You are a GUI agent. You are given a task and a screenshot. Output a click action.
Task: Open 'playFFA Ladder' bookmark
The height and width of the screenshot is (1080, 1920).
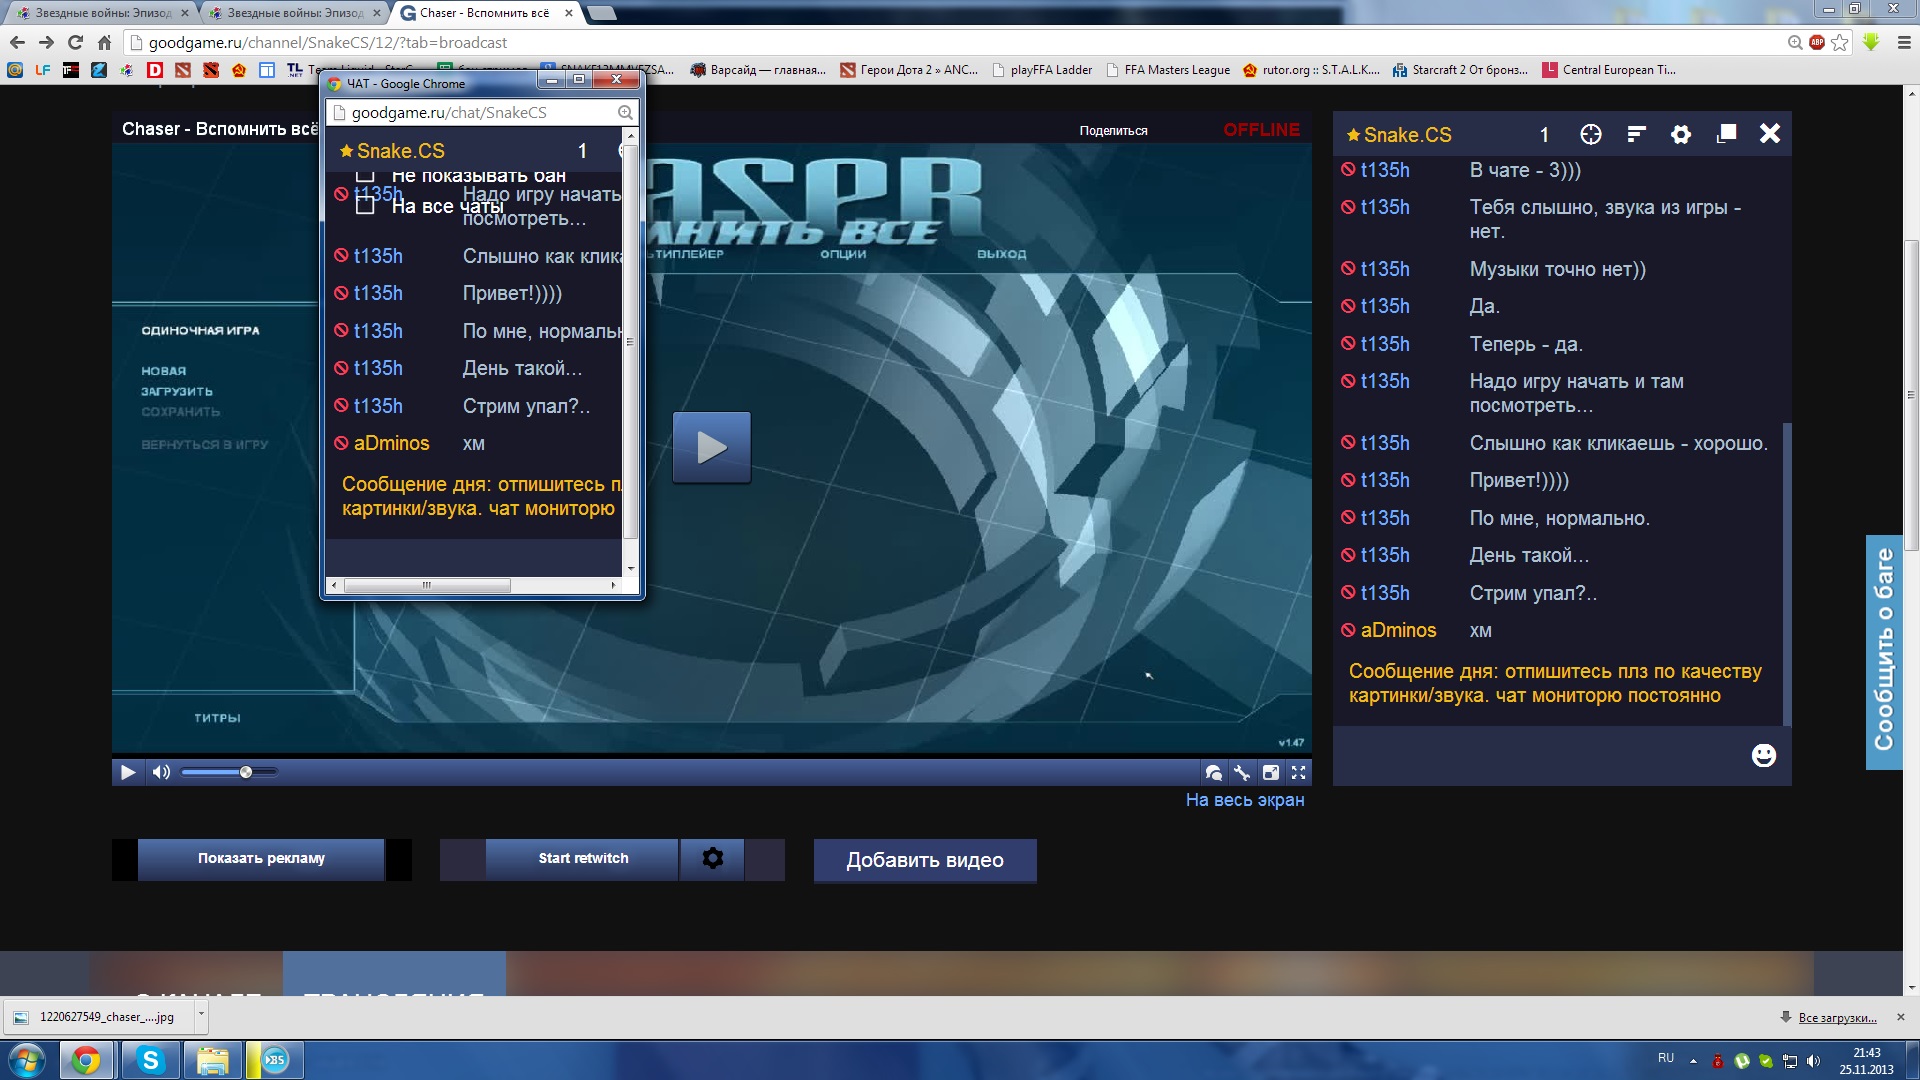point(1042,70)
